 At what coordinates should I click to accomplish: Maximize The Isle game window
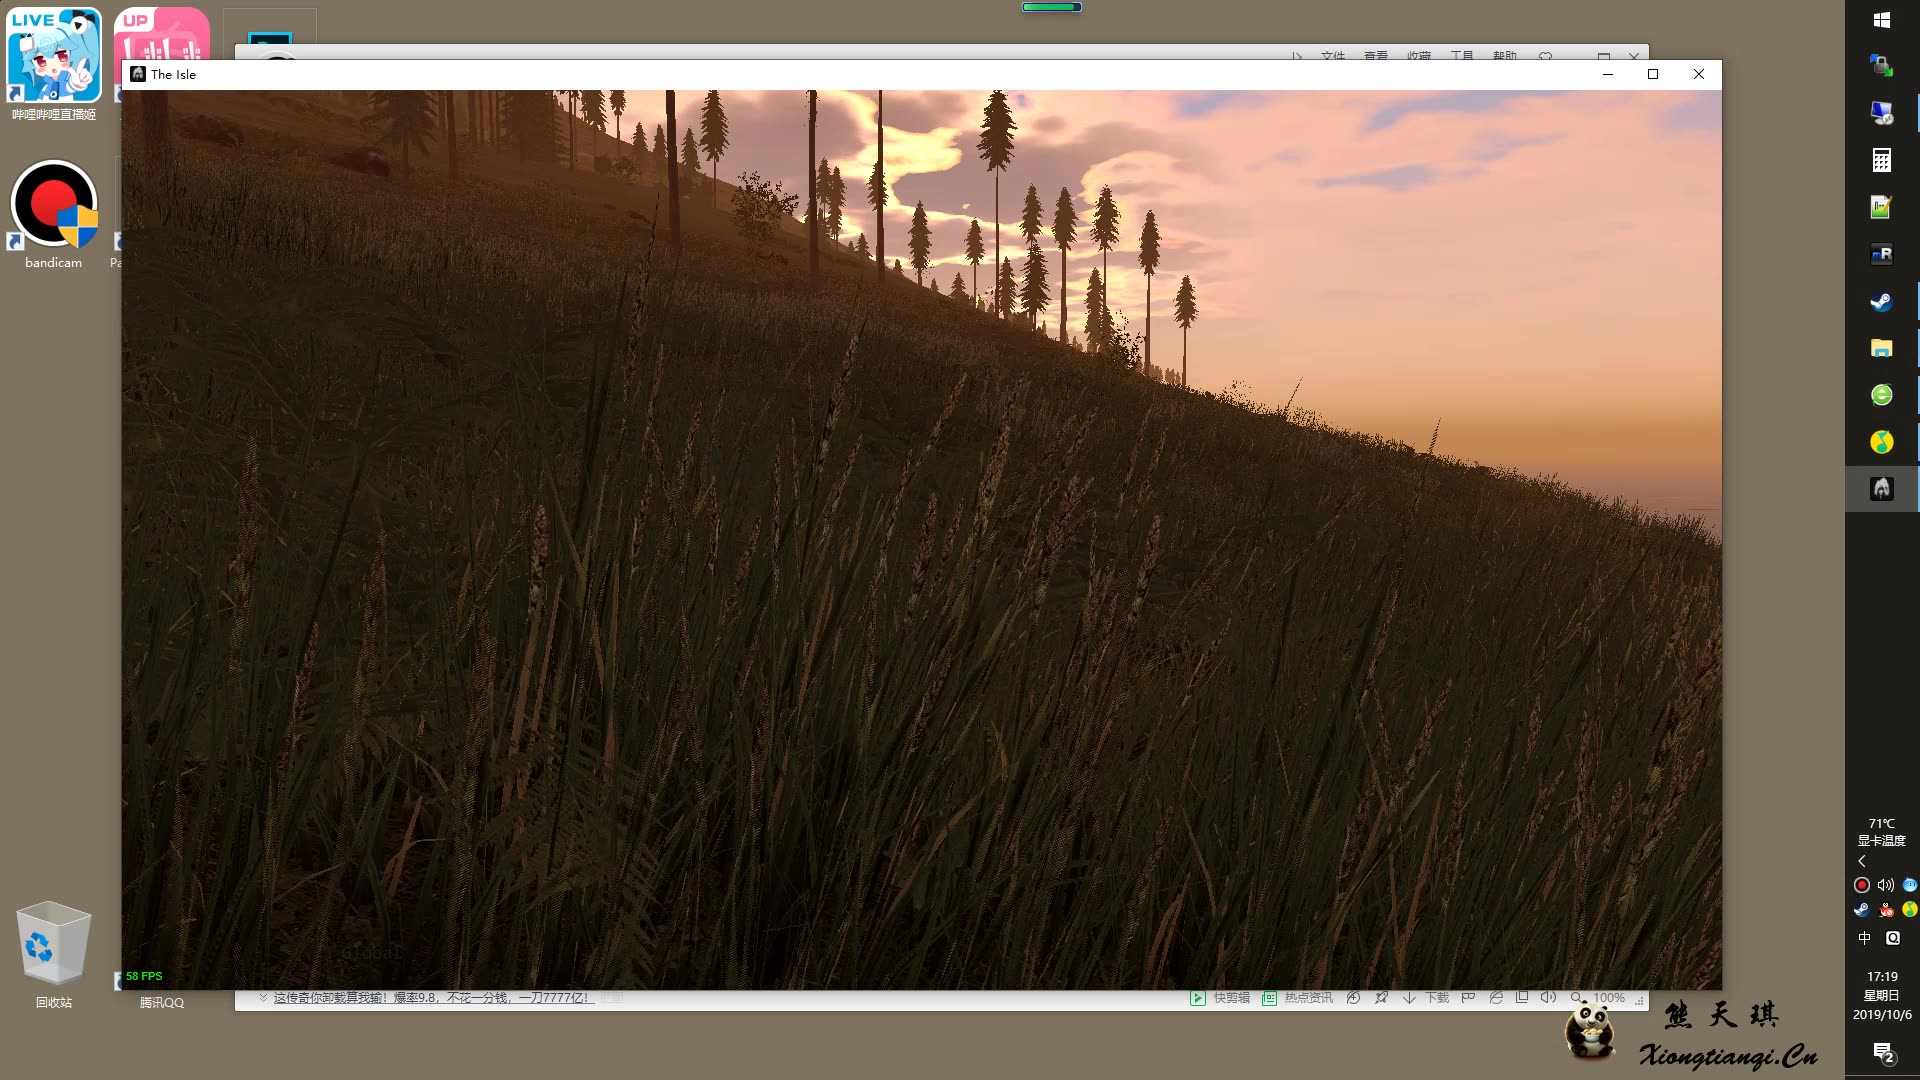point(1653,74)
